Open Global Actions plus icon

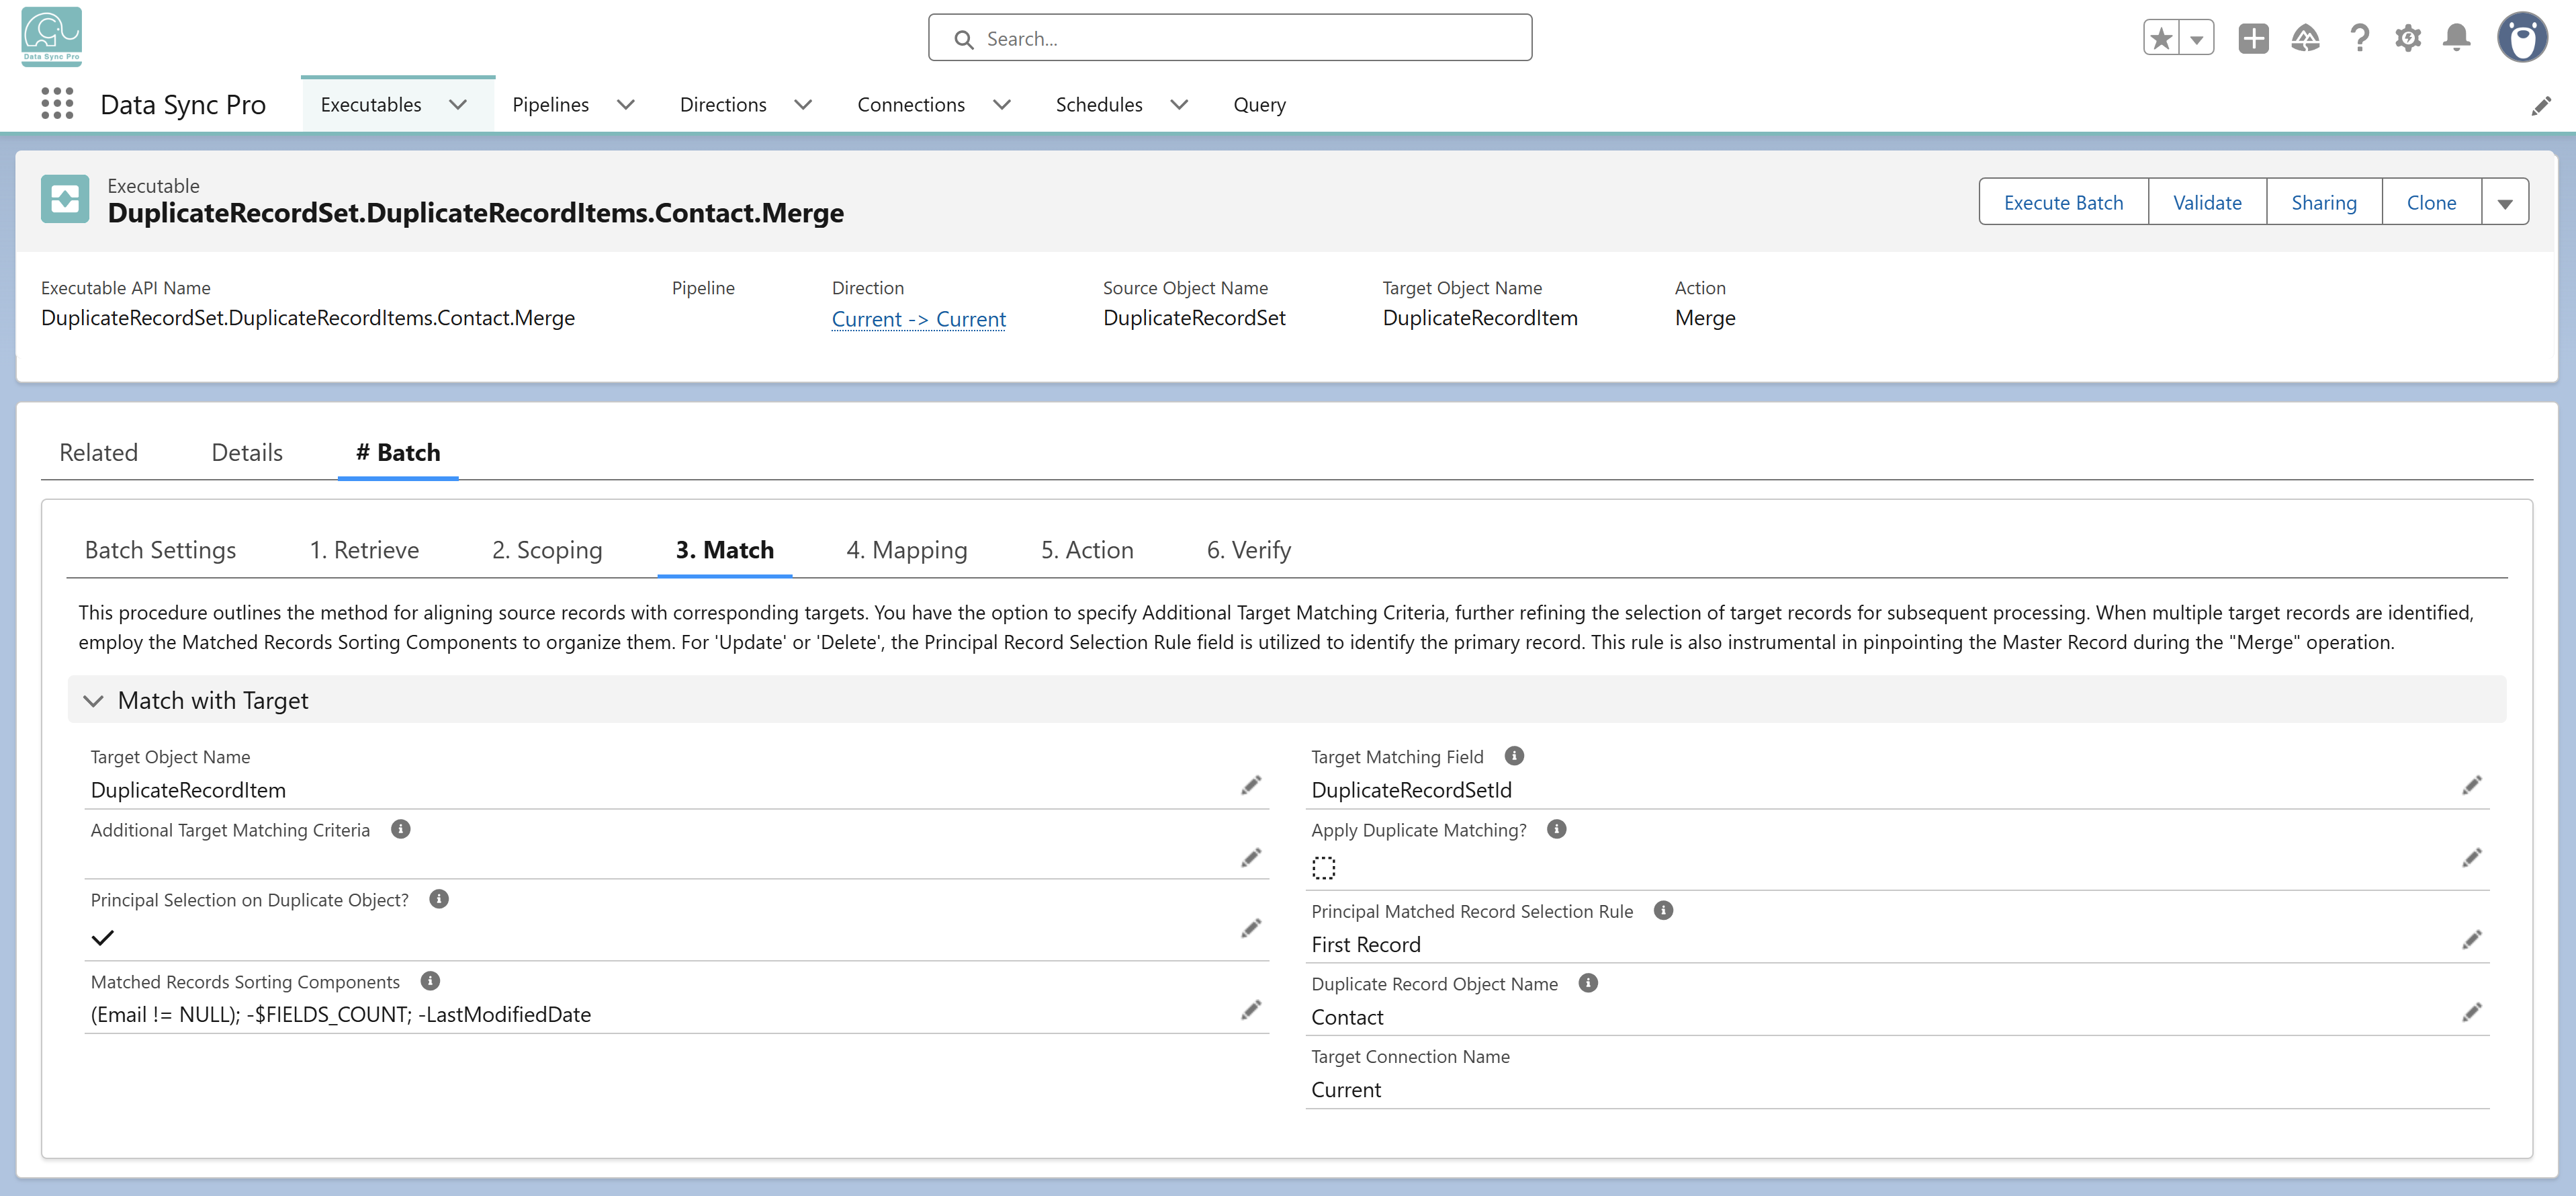2253,38
